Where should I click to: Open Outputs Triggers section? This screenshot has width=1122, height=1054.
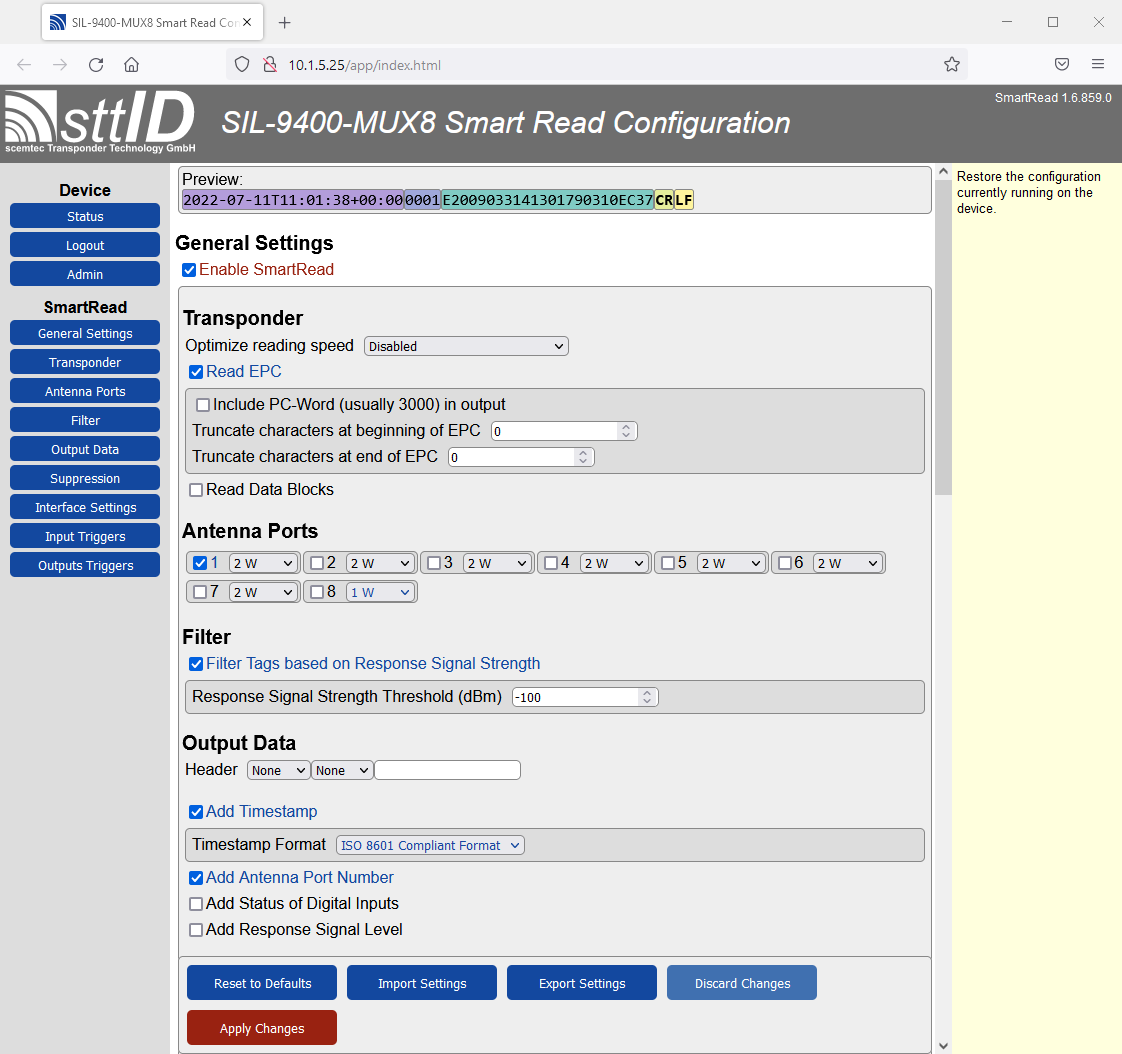point(85,565)
